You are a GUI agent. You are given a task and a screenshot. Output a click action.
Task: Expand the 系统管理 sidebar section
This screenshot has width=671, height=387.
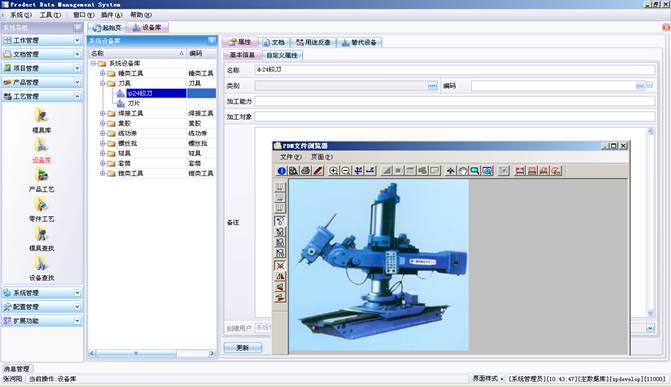[42, 293]
